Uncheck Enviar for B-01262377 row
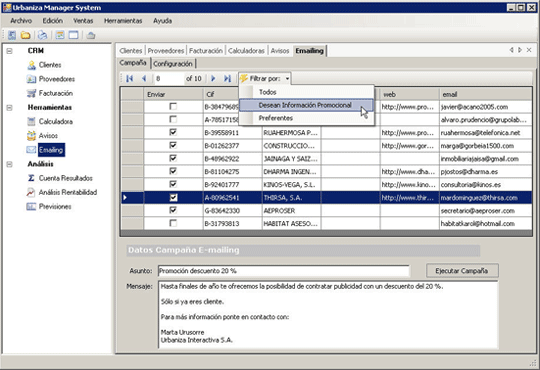 (x=173, y=145)
